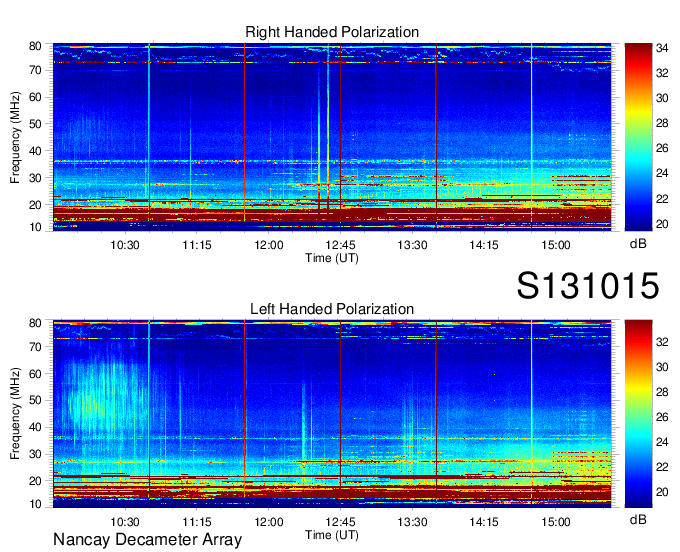This screenshot has height=552, width=680.
Task: Click the Left Handed Polarization spectrogram image
Action: [x=332, y=414]
